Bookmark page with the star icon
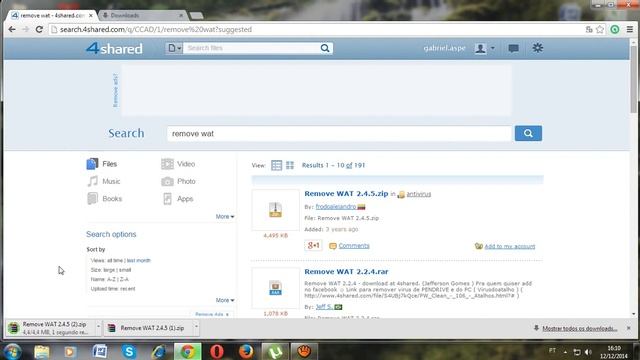The width and height of the screenshot is (640, 360). point(600,29)
